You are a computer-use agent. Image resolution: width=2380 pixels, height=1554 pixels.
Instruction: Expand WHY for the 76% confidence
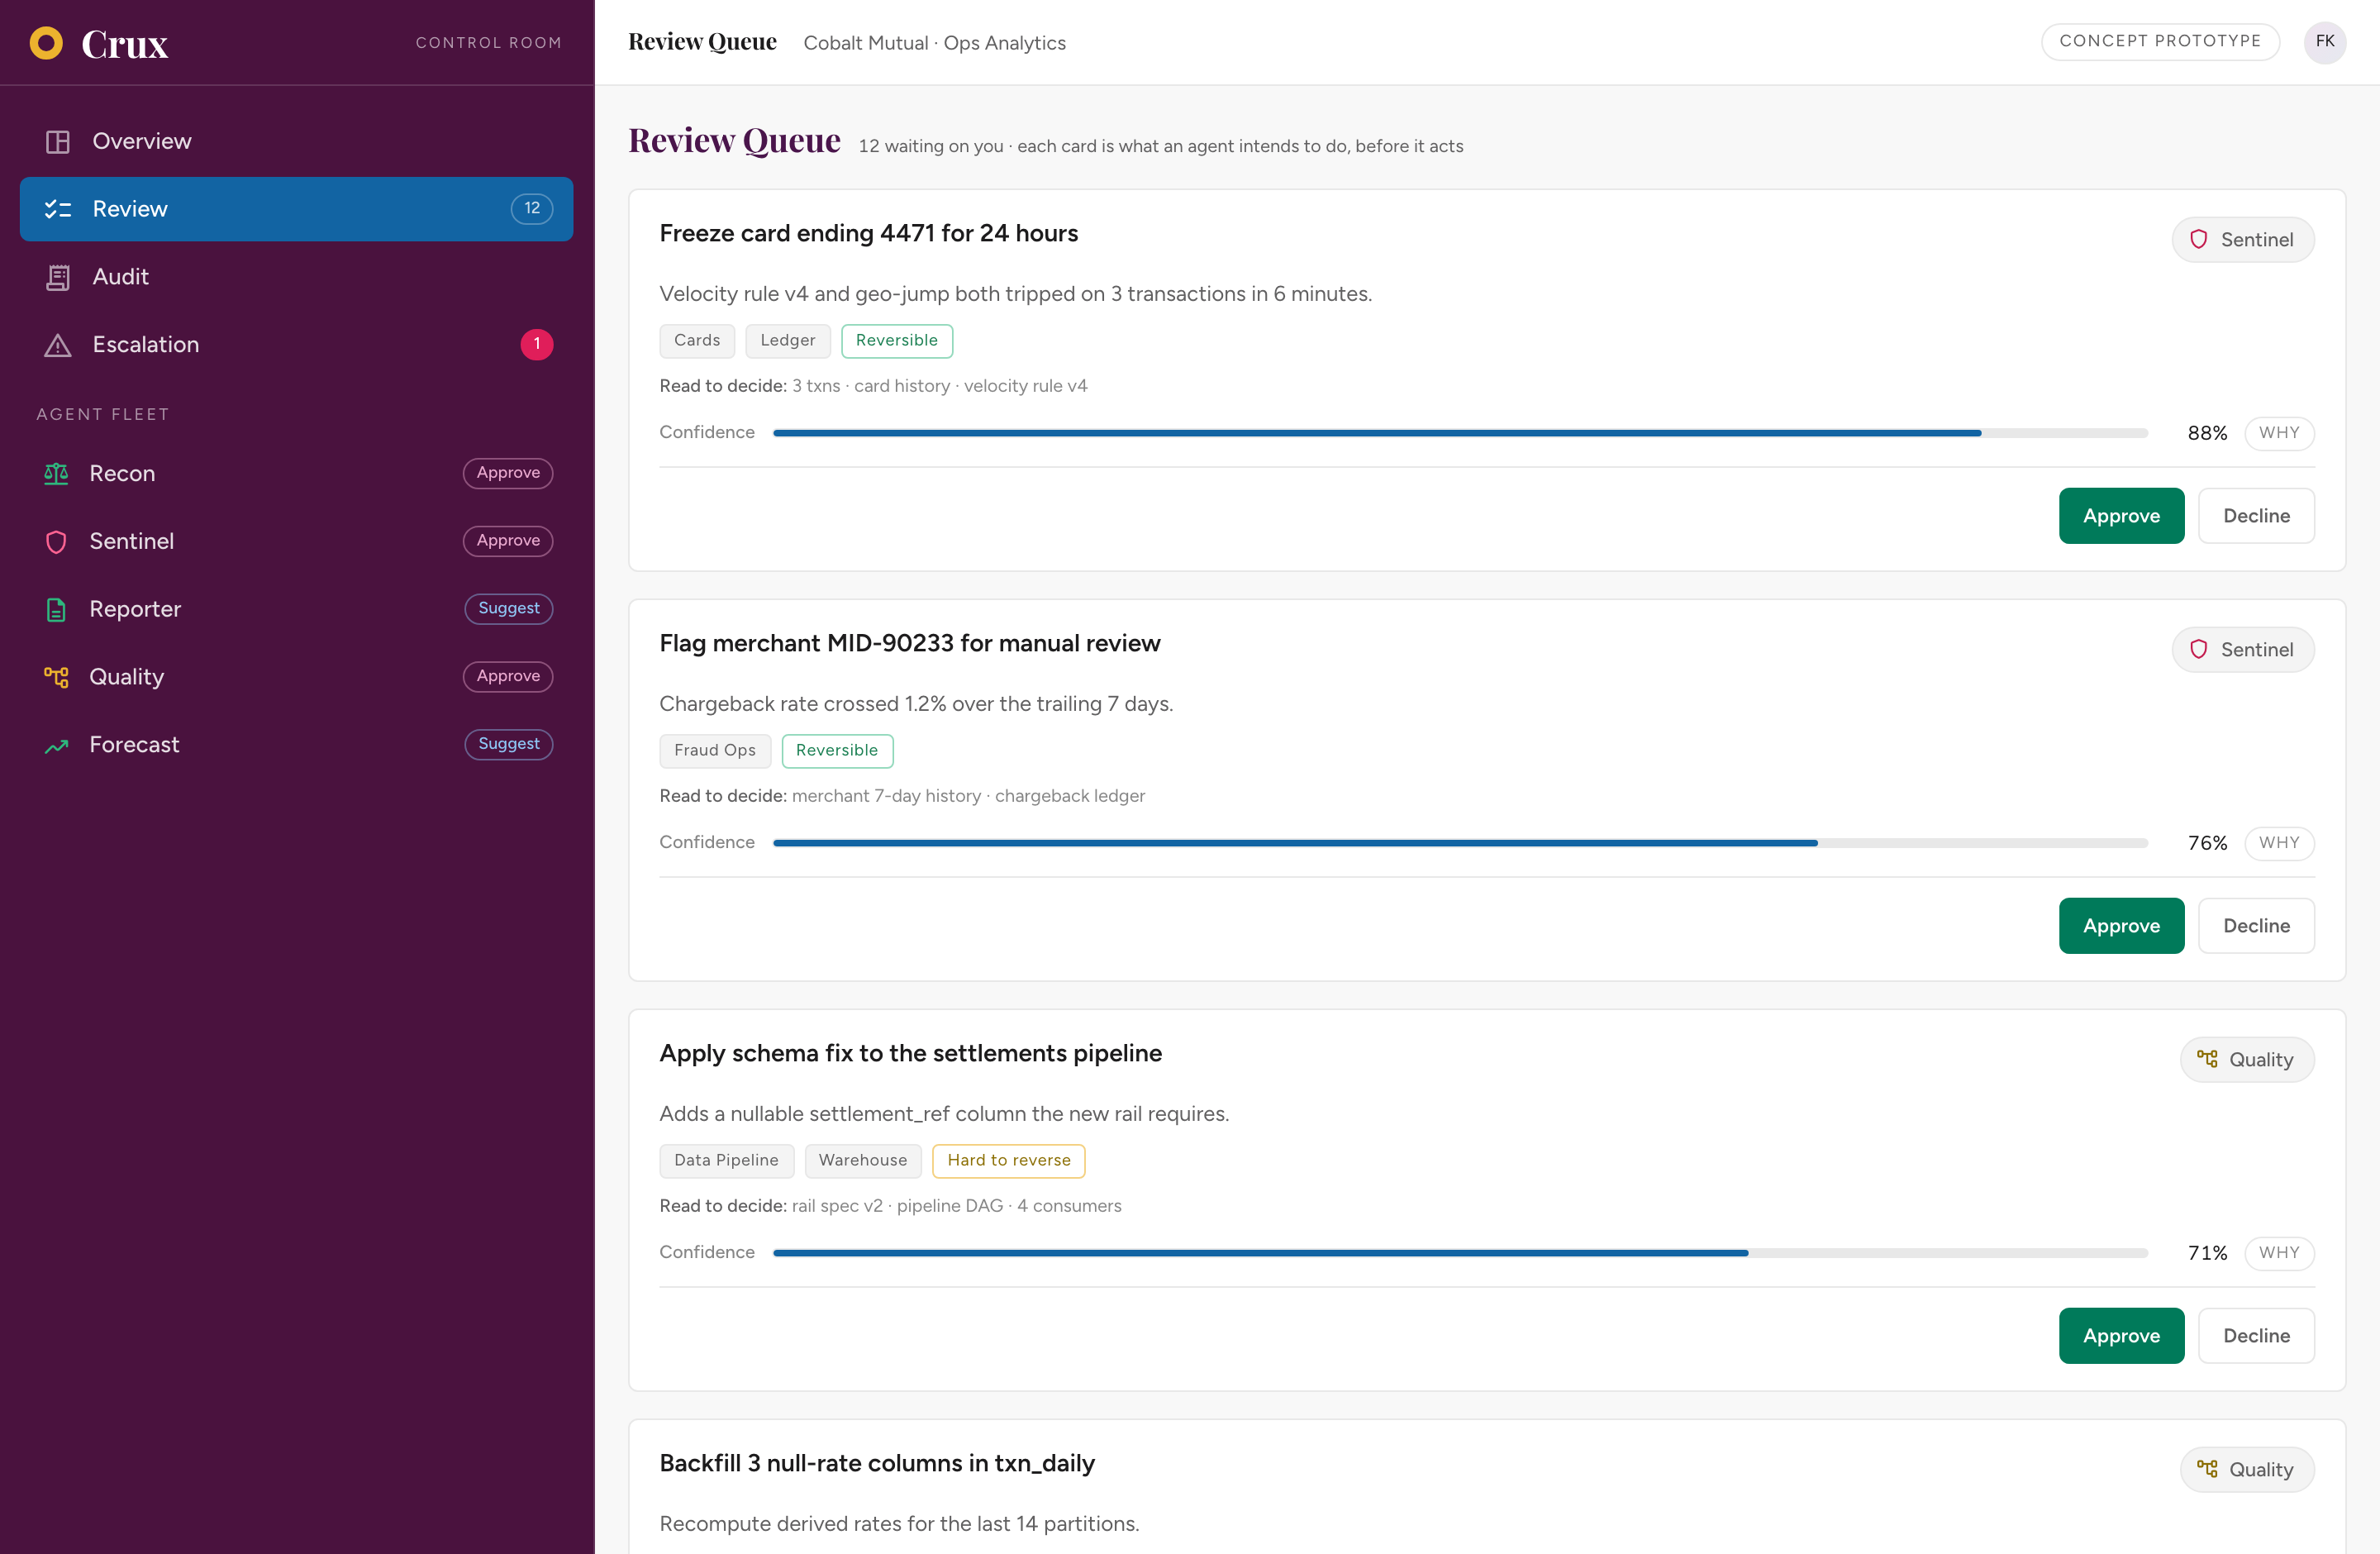point(2279,843)
